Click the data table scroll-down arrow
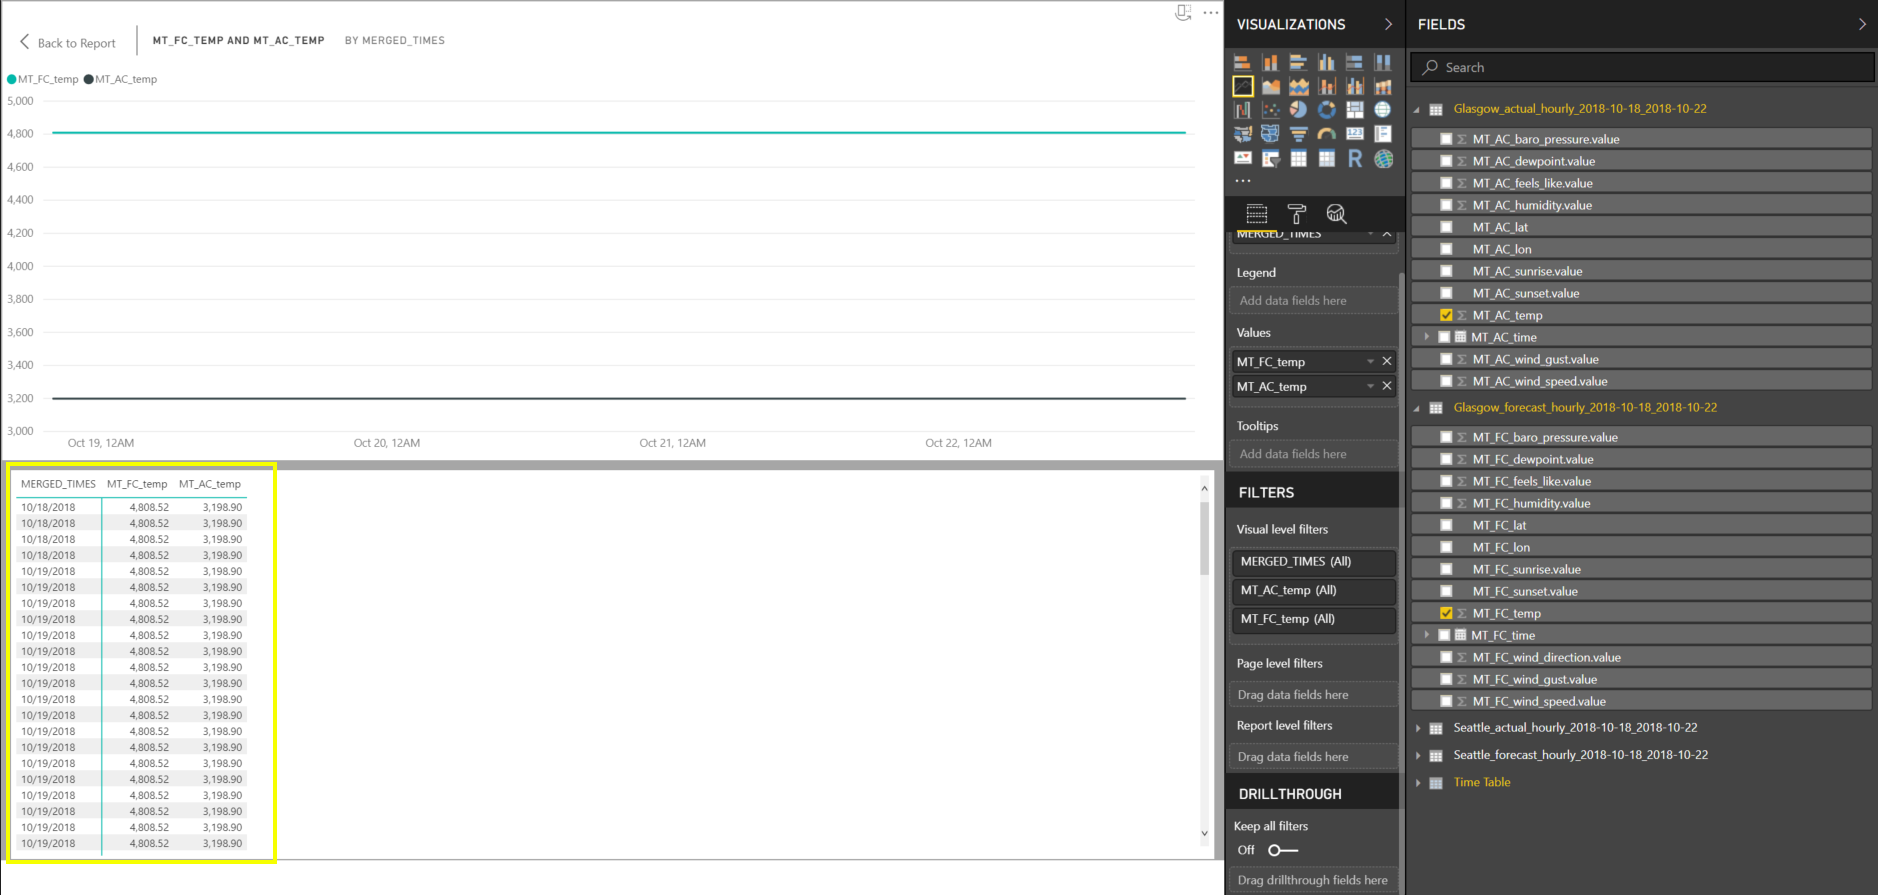The image size is (1878, 895). point(1204,833)
